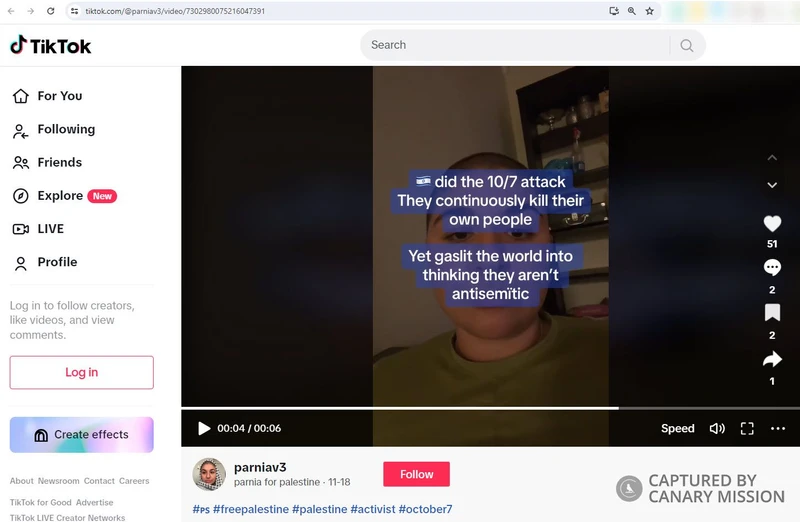Image resolution: width=800 pixels, height=522 pixels.
Task: Open the Following feed
Action: [x=54, y=130]
